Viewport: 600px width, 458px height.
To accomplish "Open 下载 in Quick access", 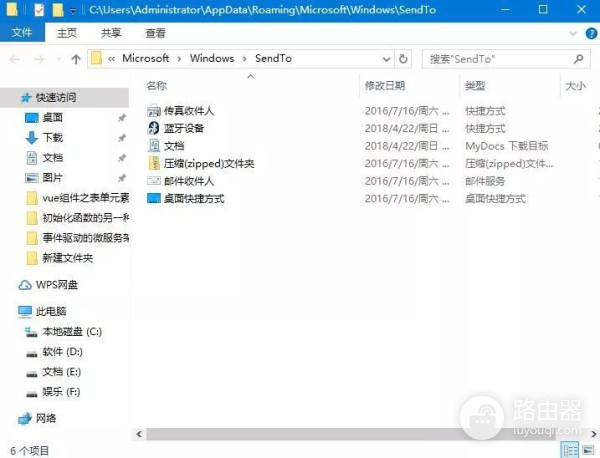I will (x=52, y=138).
